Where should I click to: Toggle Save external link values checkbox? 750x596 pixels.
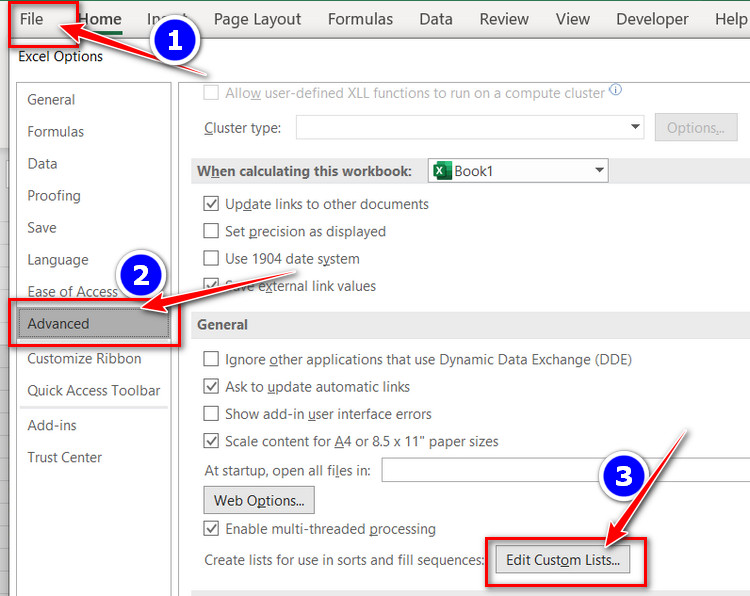click(x=211, y=286)
